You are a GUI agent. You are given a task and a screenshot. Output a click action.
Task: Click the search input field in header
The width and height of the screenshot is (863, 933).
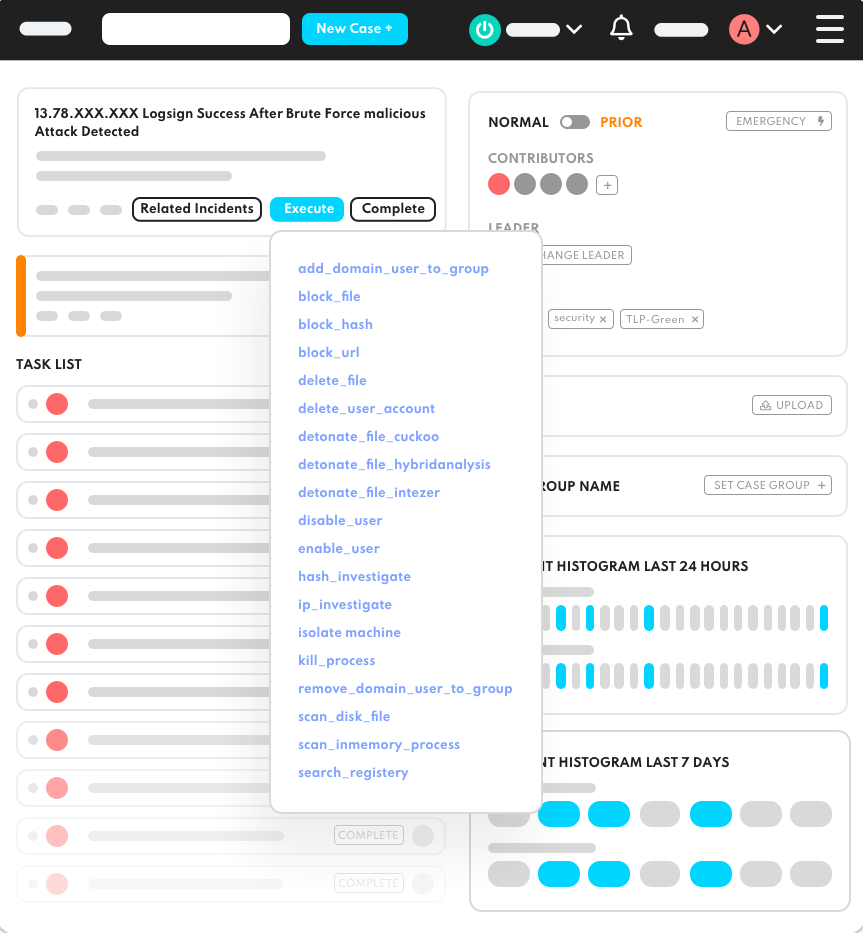196,29
